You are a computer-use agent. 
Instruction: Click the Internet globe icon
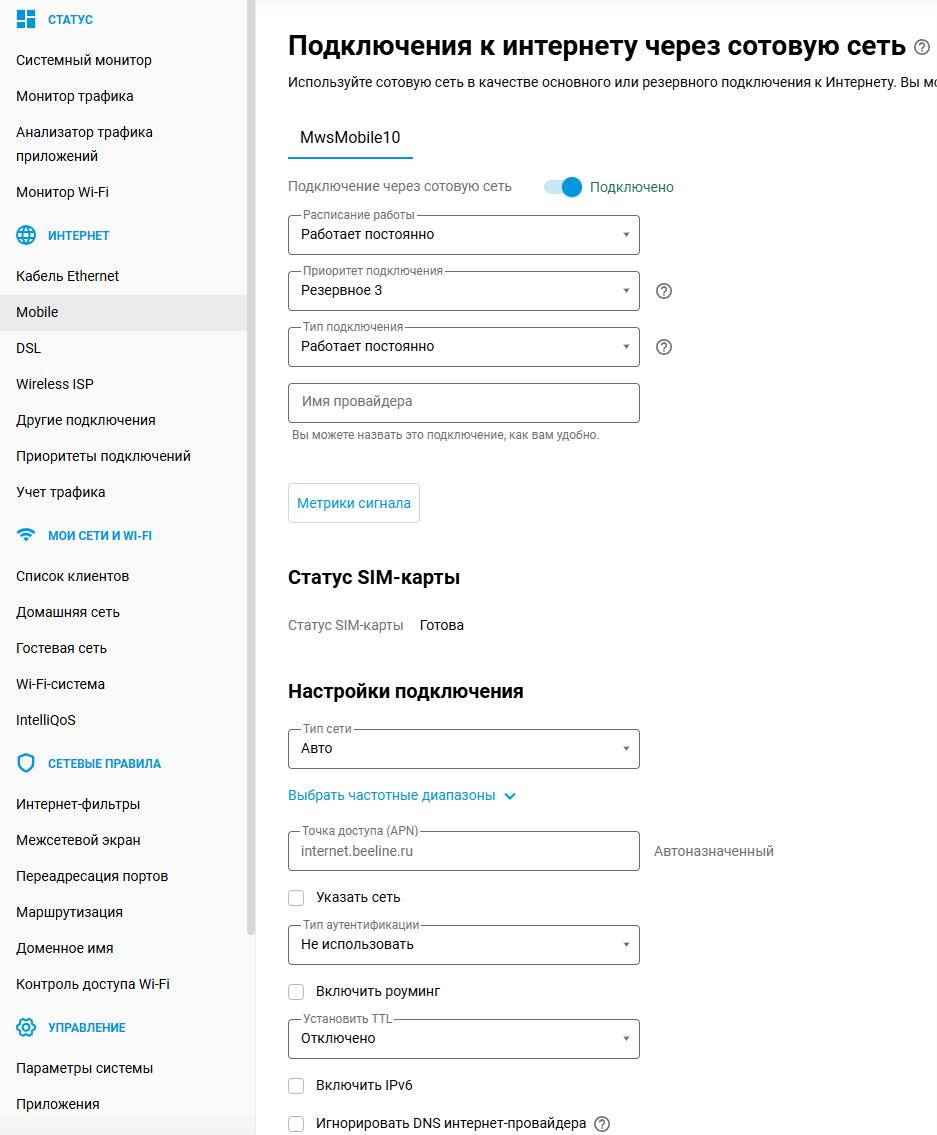click(x=26, y=235)
